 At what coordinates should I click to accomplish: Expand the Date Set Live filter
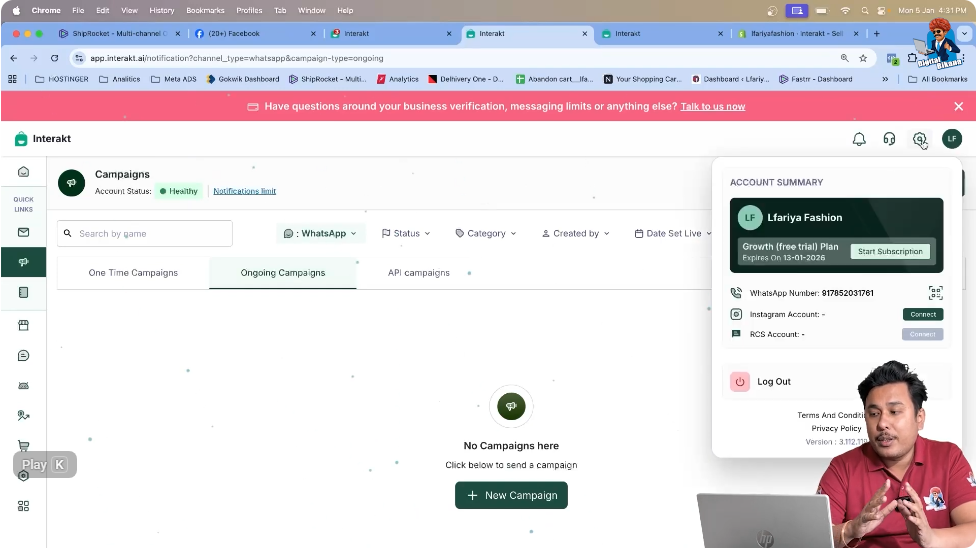point(673,234)
